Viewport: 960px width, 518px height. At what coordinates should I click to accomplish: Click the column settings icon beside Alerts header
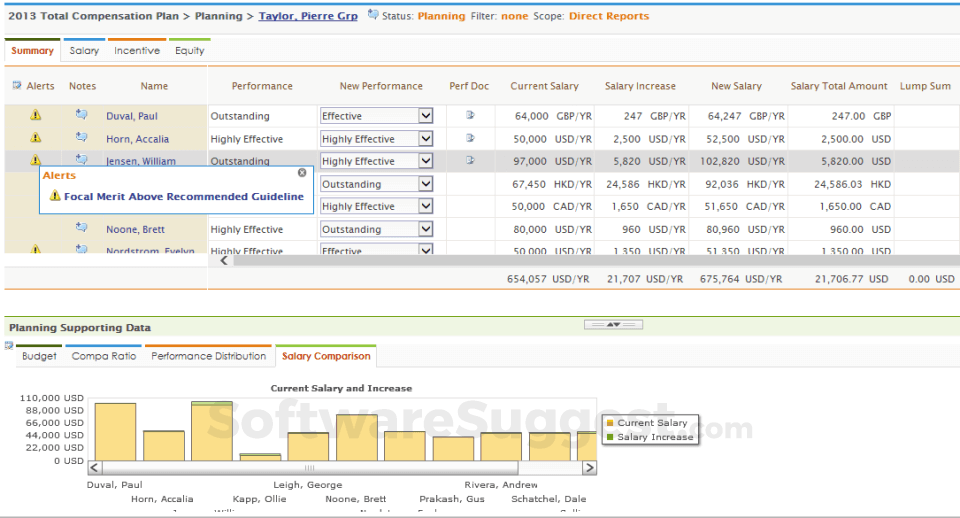(x=16, y=86)
